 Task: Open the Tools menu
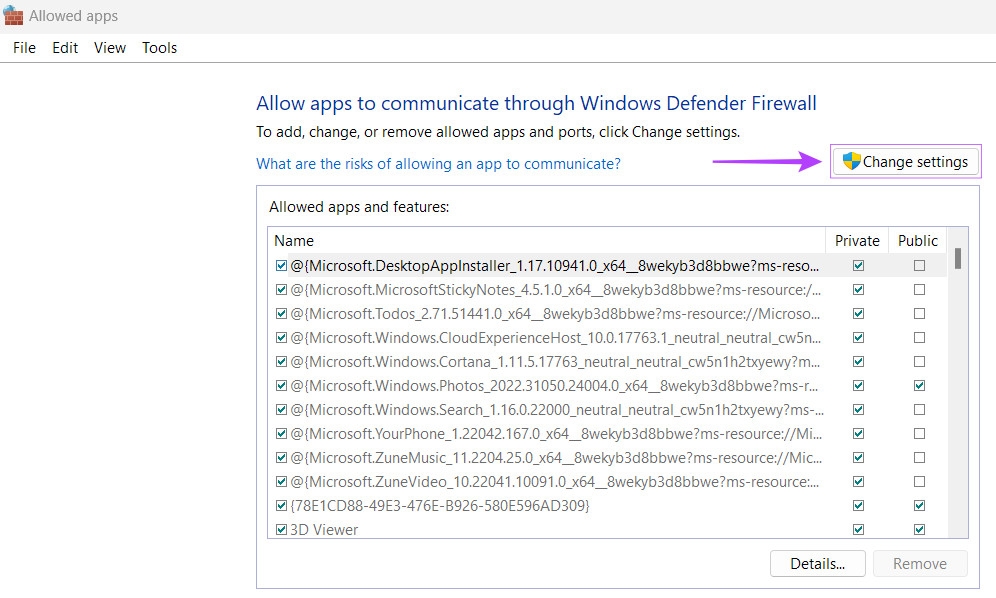click(x=159, y=48)
